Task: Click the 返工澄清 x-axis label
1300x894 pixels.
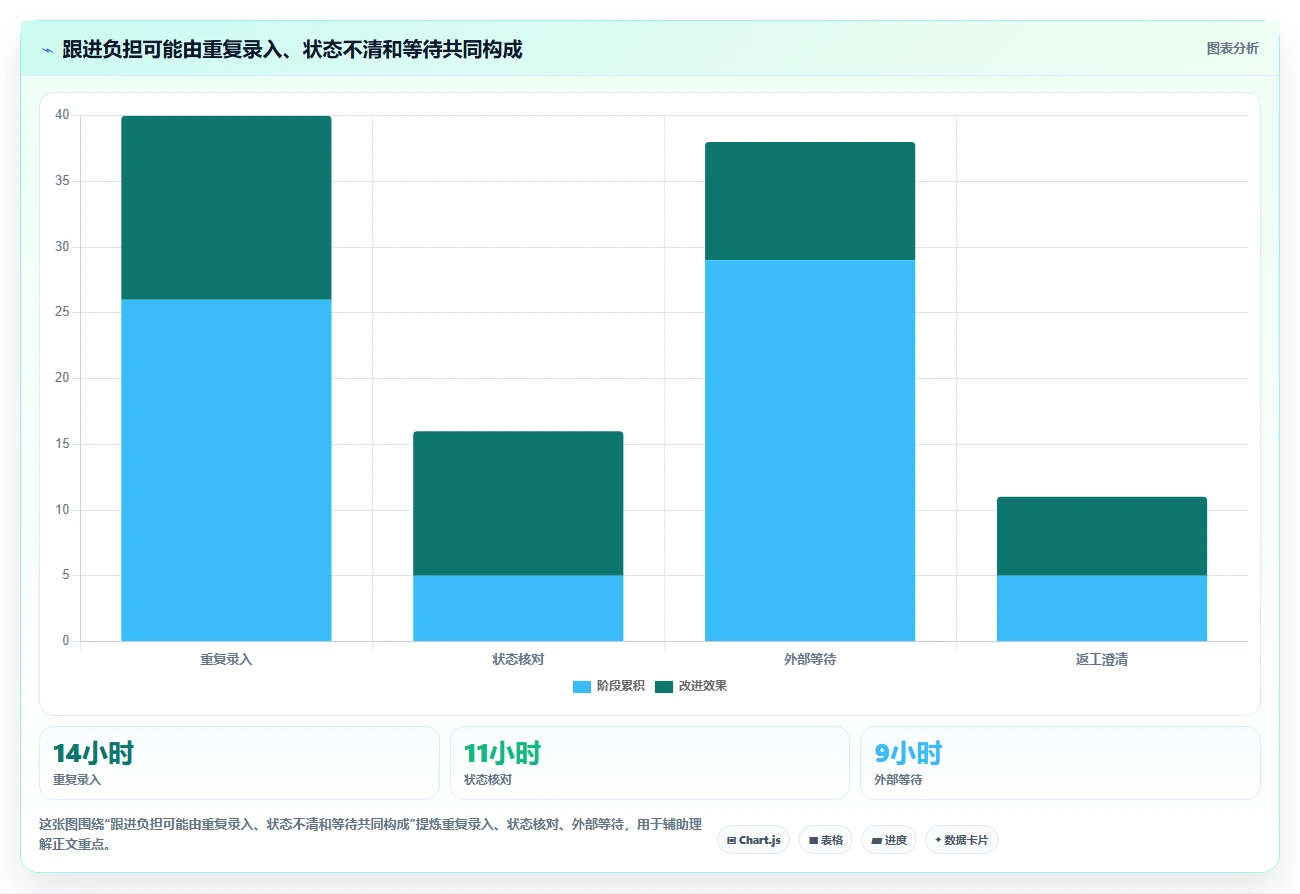Action: click(x=1102, y=660)
